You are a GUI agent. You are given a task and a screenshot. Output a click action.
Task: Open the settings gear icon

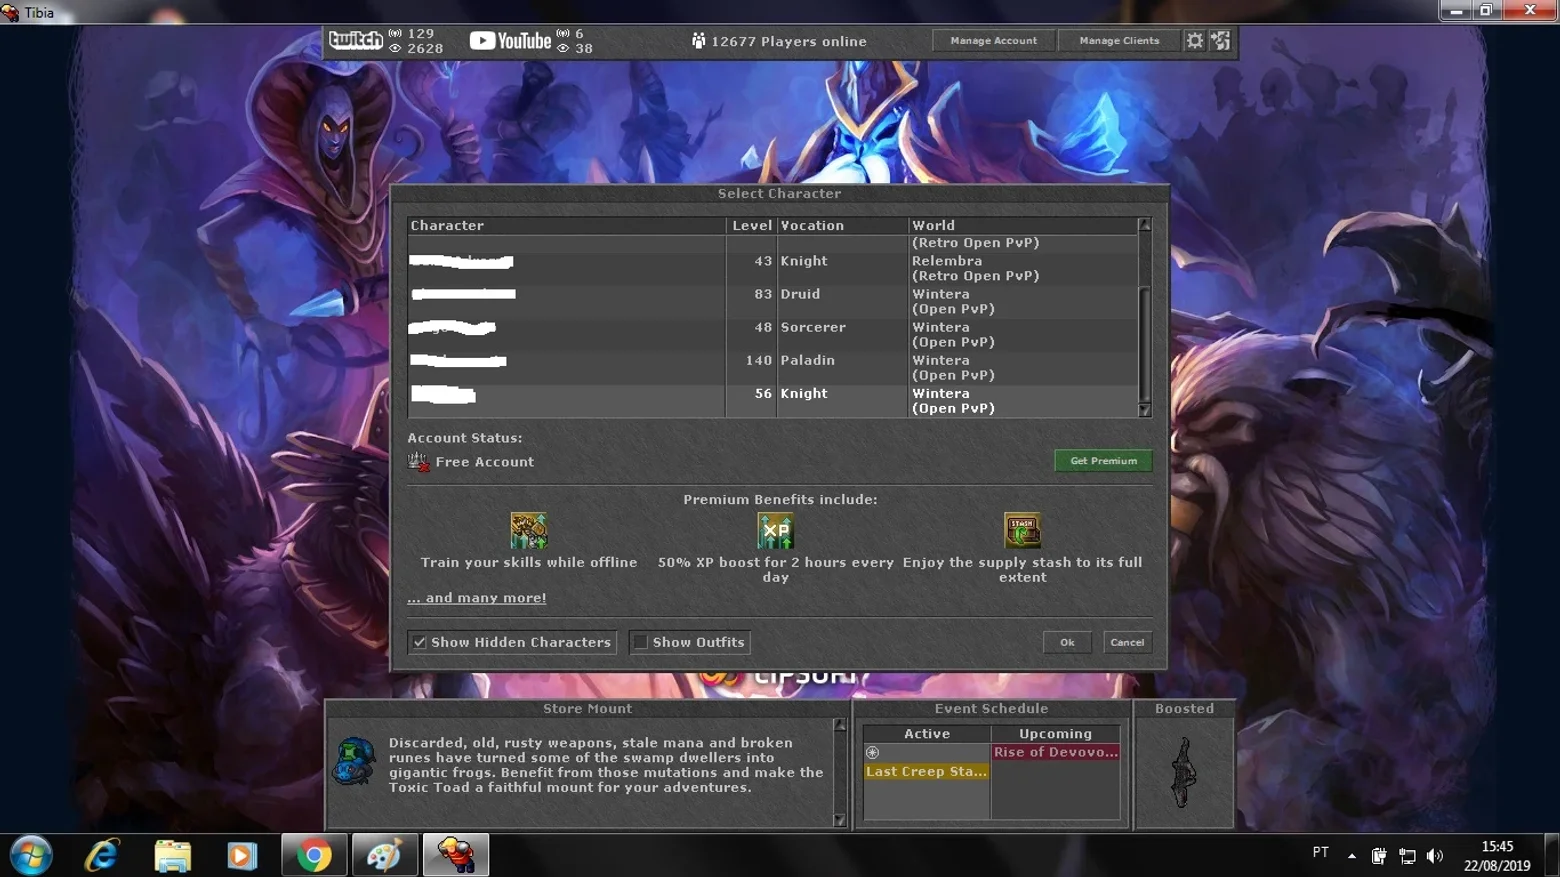pos(1195,40)
